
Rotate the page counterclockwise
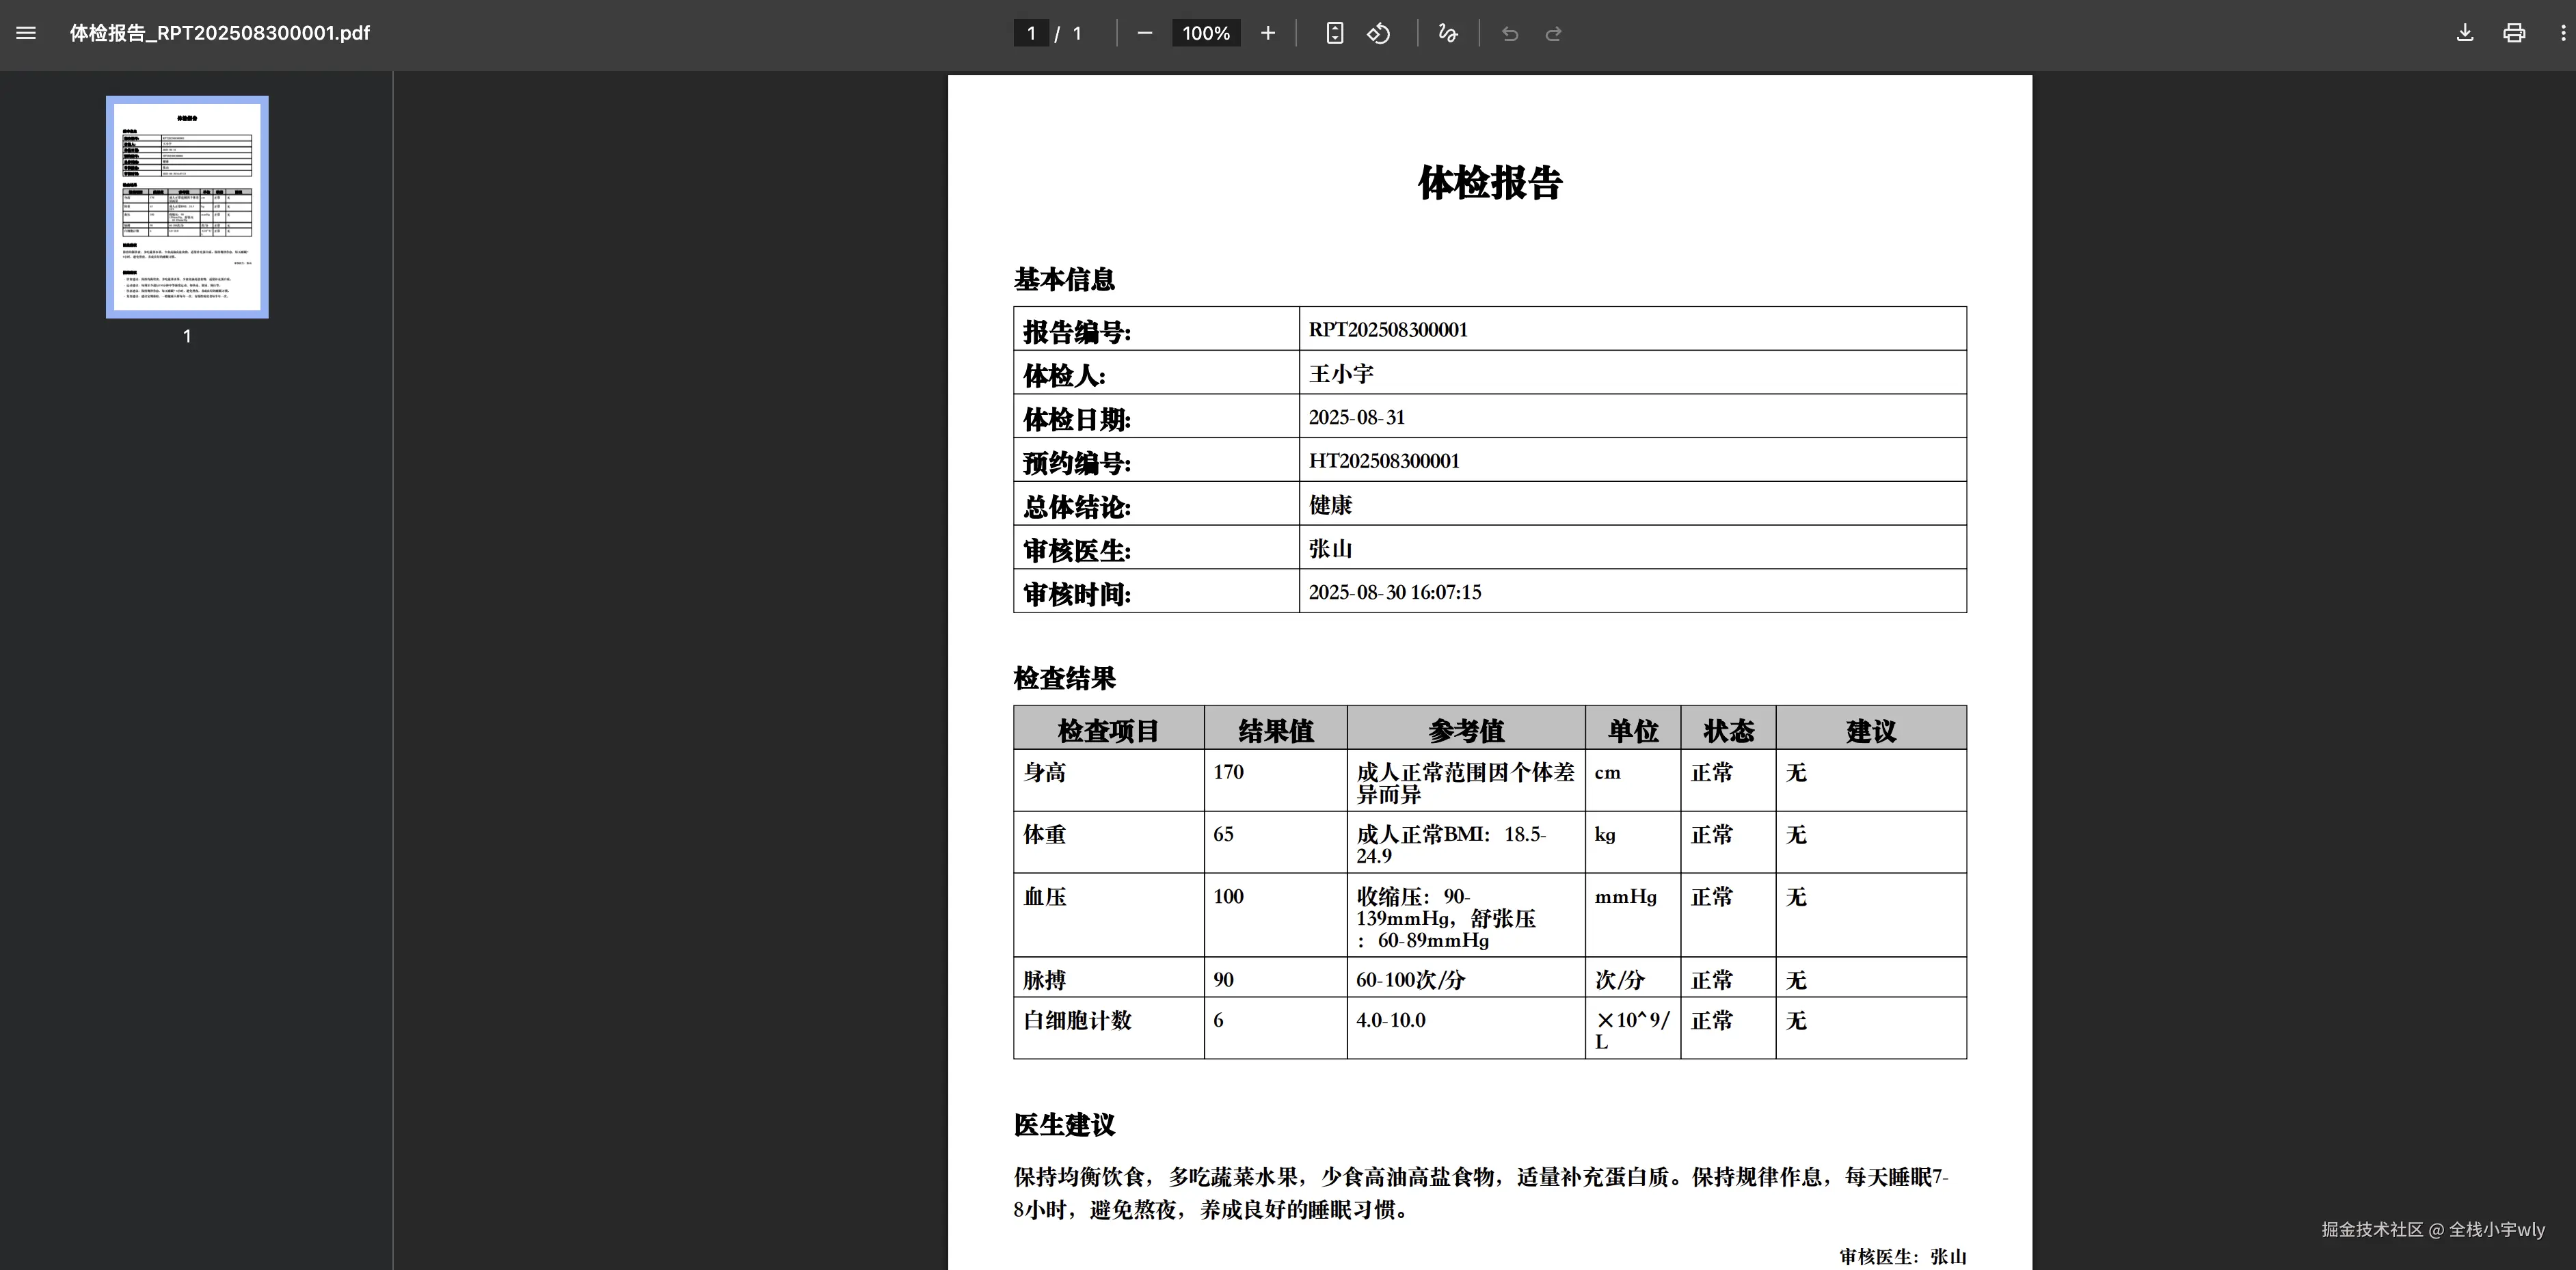coord(1379,33)
